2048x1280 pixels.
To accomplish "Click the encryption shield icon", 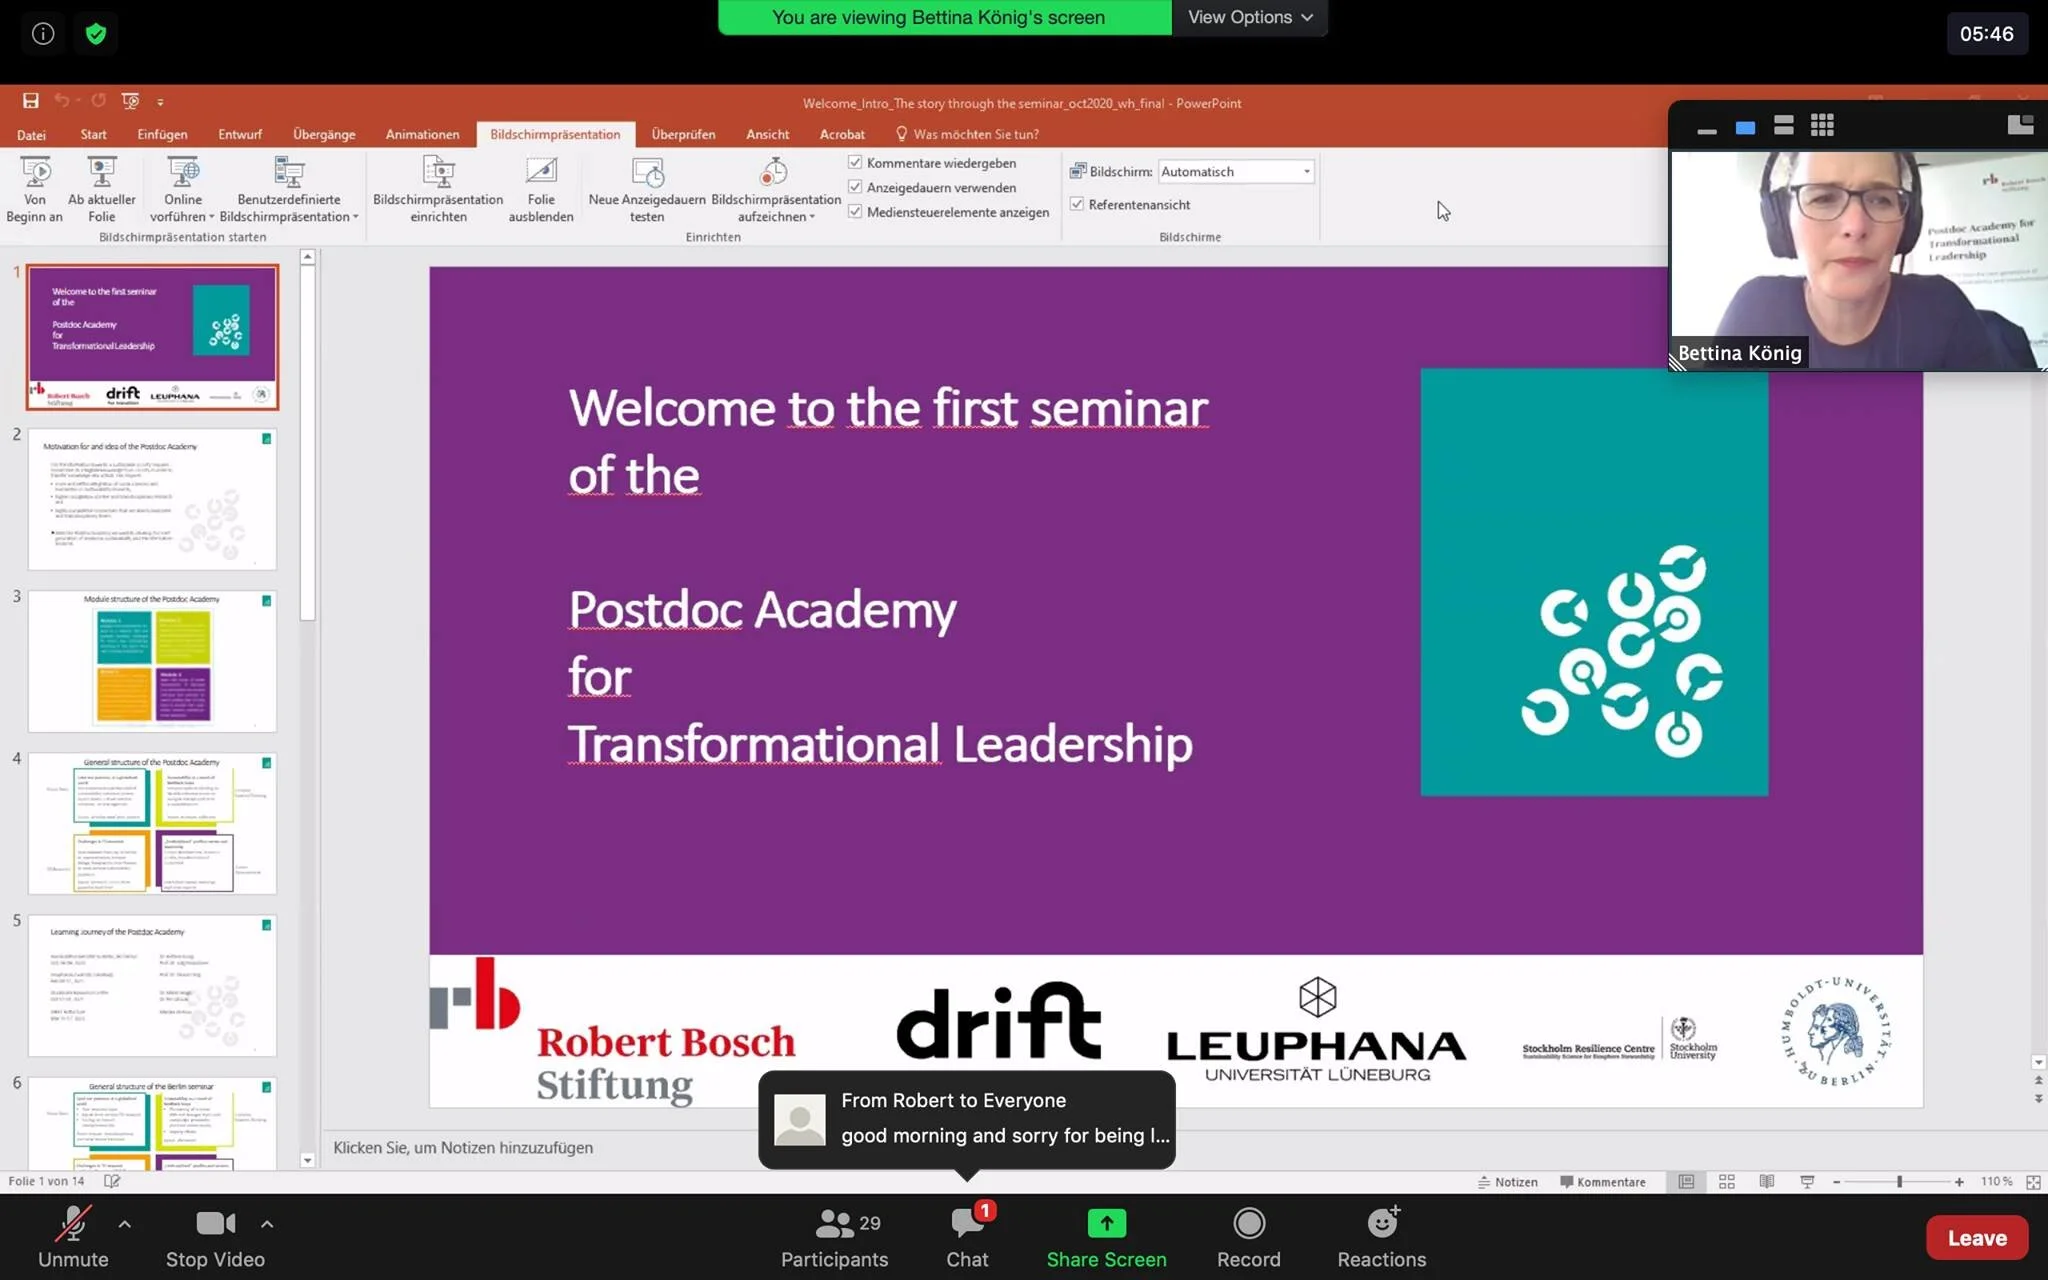I will 96,34.
